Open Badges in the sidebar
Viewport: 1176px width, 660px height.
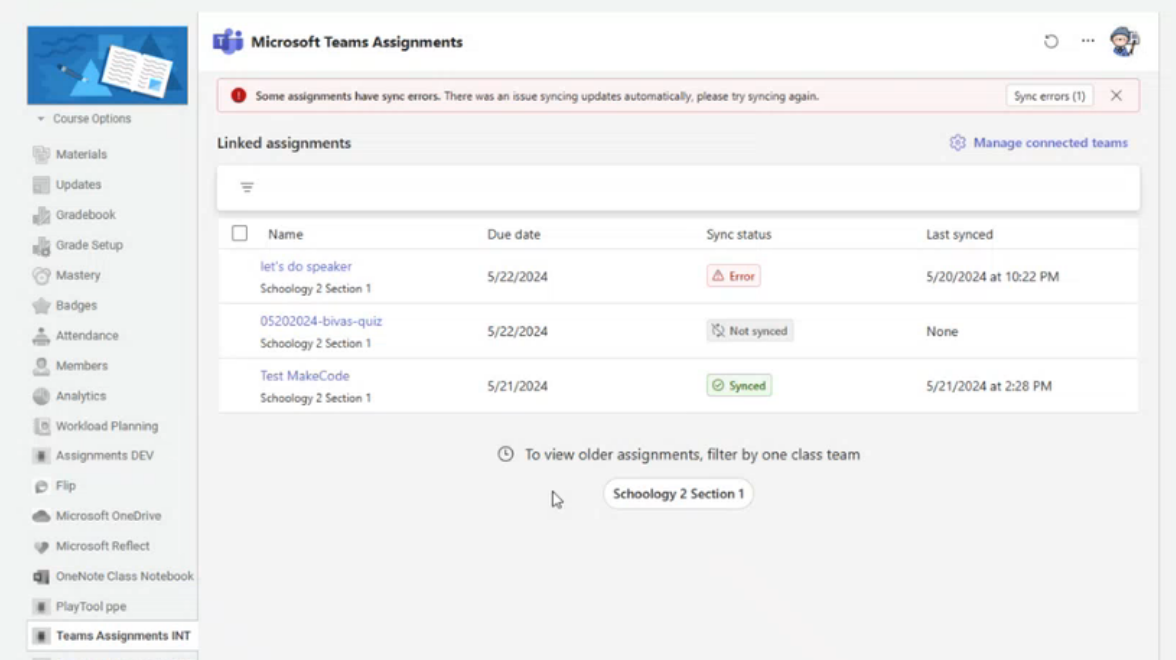click(x=76, y=305)
